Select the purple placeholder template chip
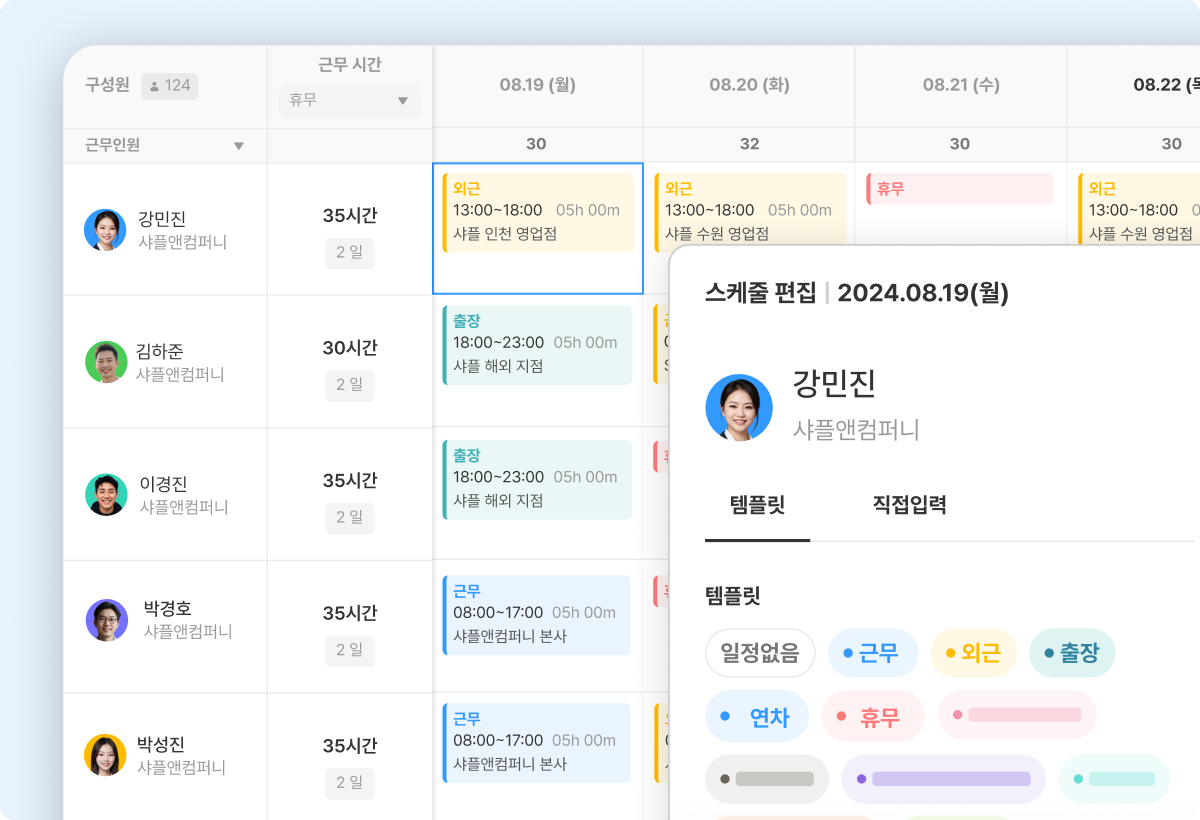 coord(943,779)
